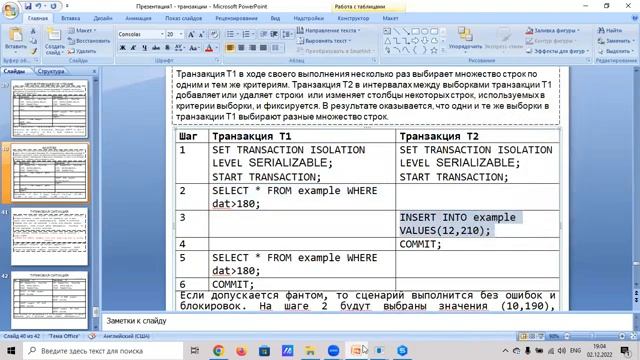Toggle underline (Ч) formatting

144,48
